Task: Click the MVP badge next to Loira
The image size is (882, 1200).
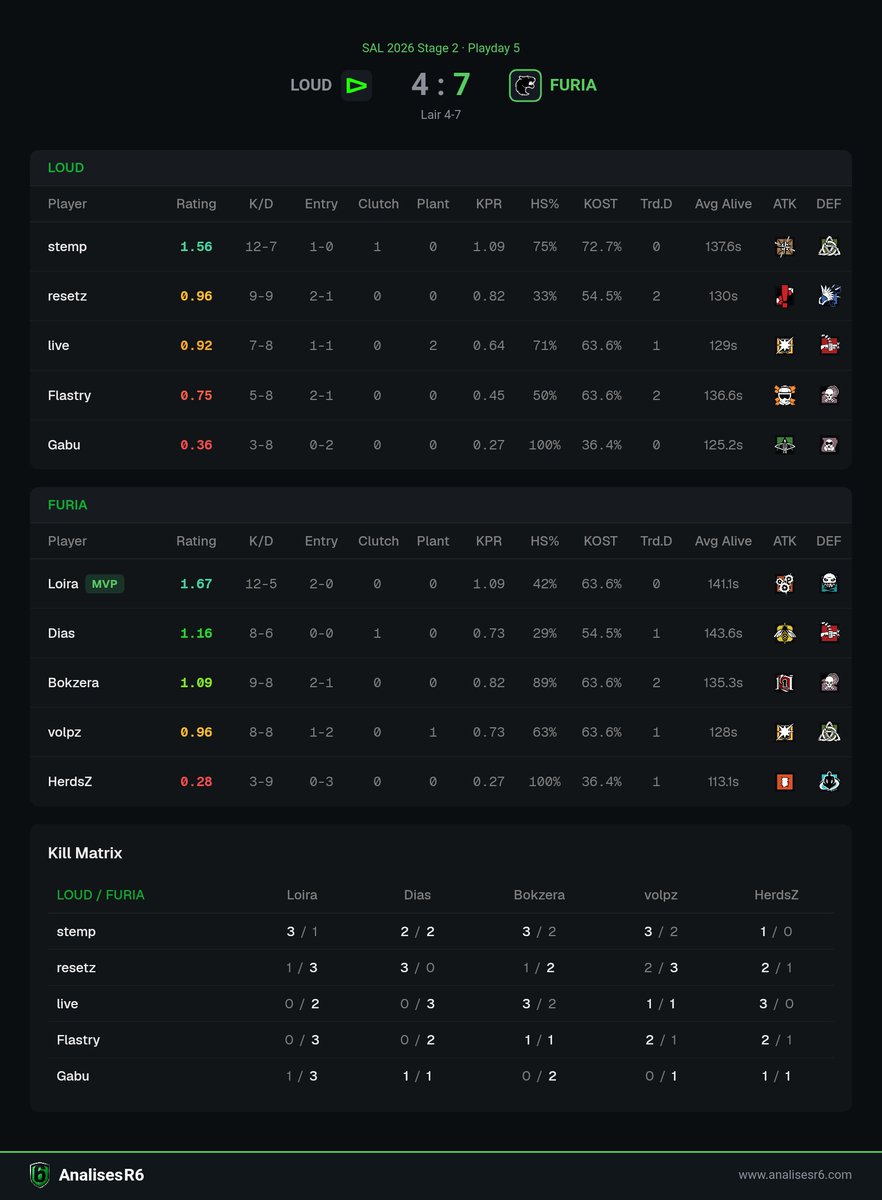Action: point(105,584)
